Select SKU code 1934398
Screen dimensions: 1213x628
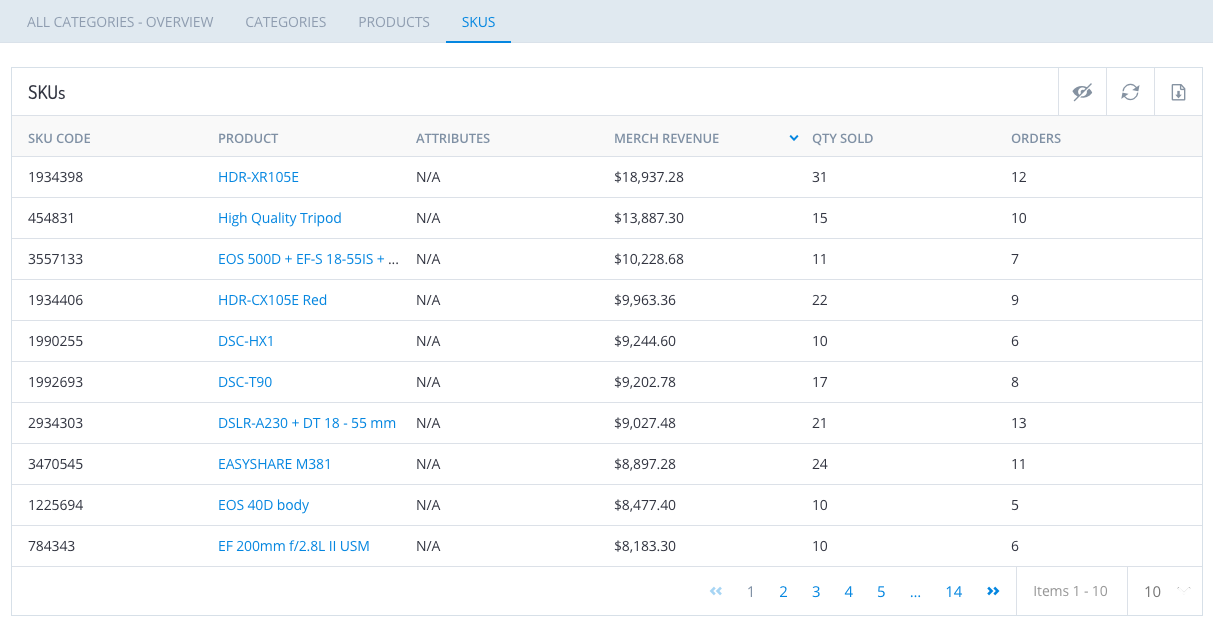(x=55, y=177)
